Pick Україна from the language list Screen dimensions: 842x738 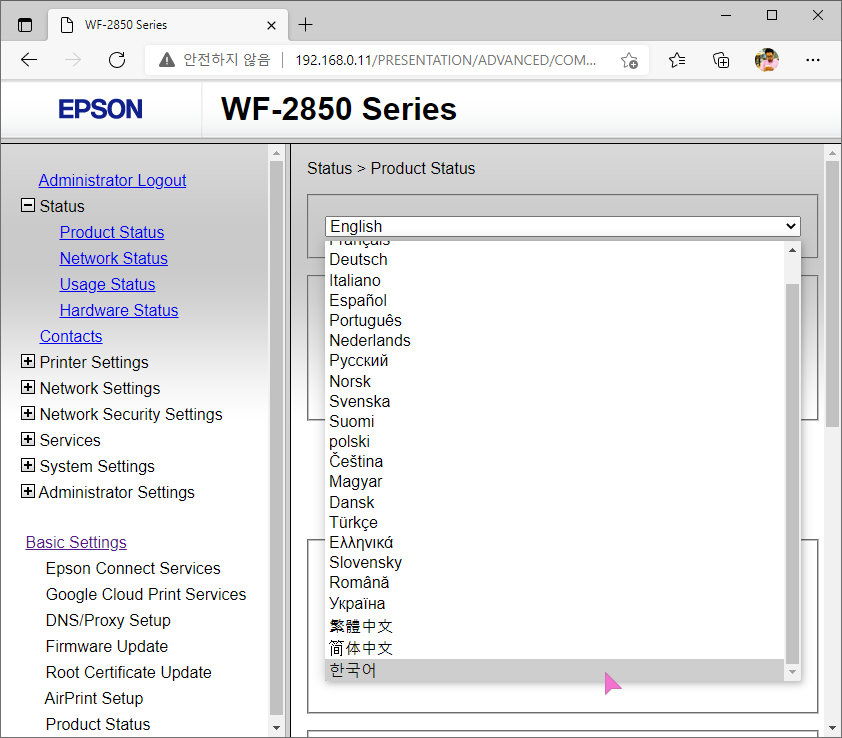click(555, 604)
